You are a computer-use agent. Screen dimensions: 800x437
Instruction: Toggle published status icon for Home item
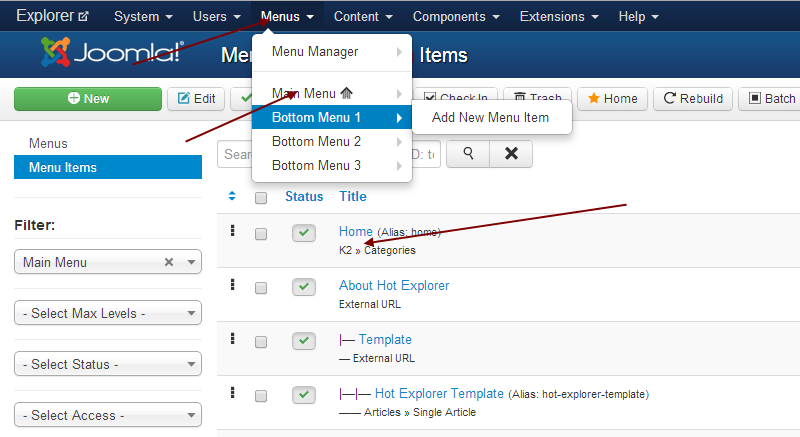click(x=304, y=233)
